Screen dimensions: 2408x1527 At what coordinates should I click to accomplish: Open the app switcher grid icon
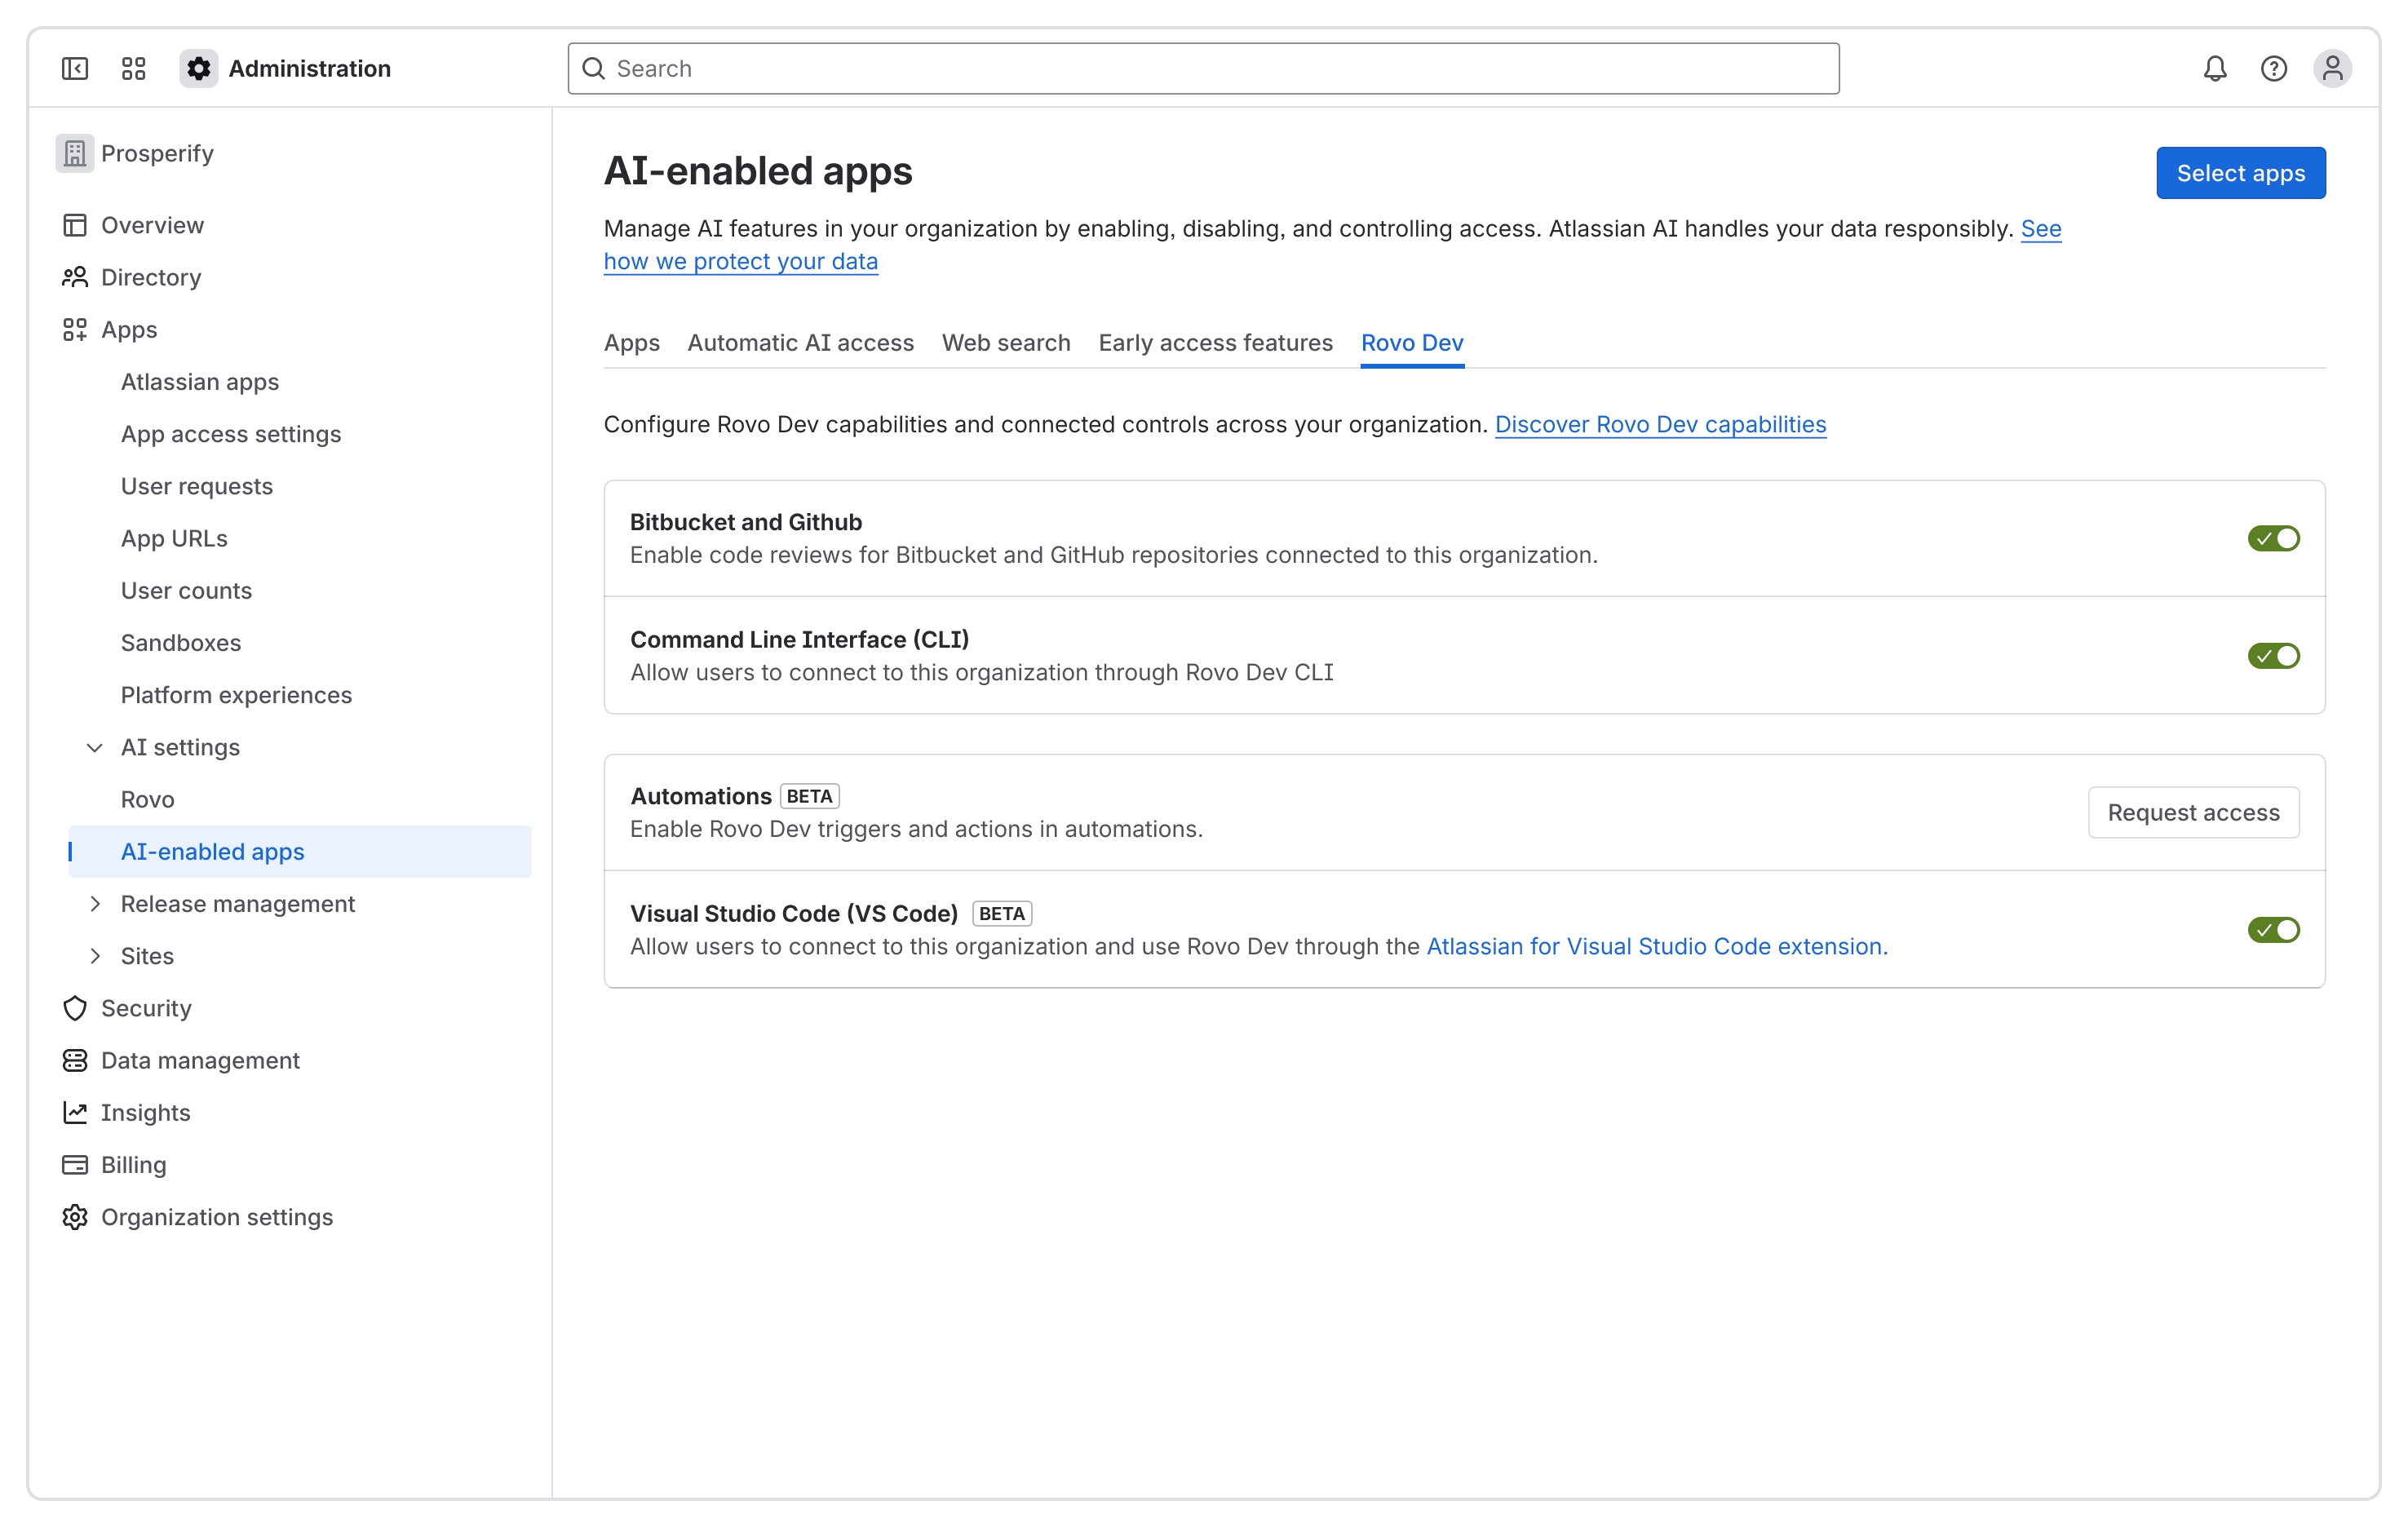tap(133, 68)
